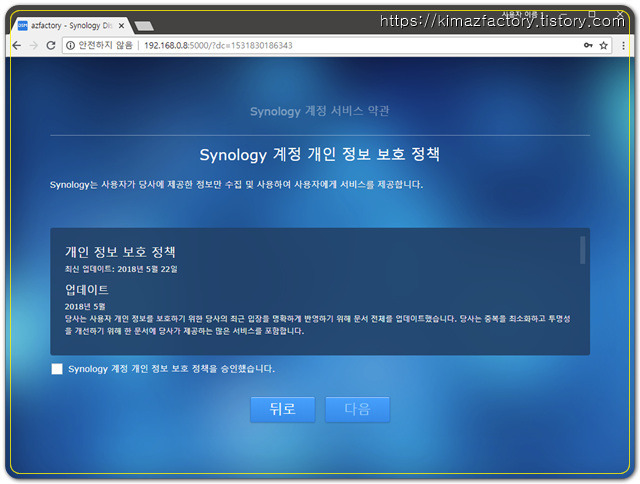The width and height of the screenshot is (640, 484).
Task: Reload the page with refresh icon
Action: [51, 45]
